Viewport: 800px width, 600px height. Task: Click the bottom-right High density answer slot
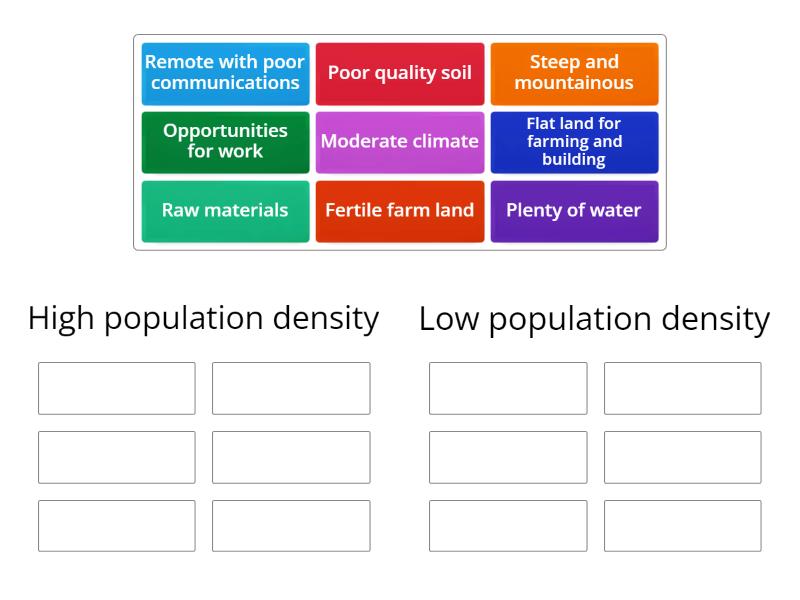tap(291, 525)
